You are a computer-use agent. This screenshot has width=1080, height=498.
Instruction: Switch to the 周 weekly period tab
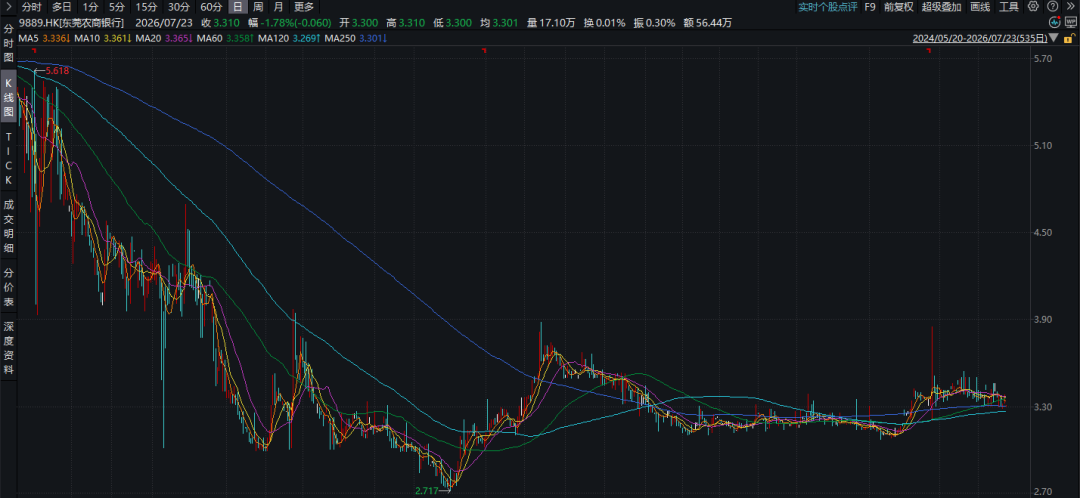[258, 7]
